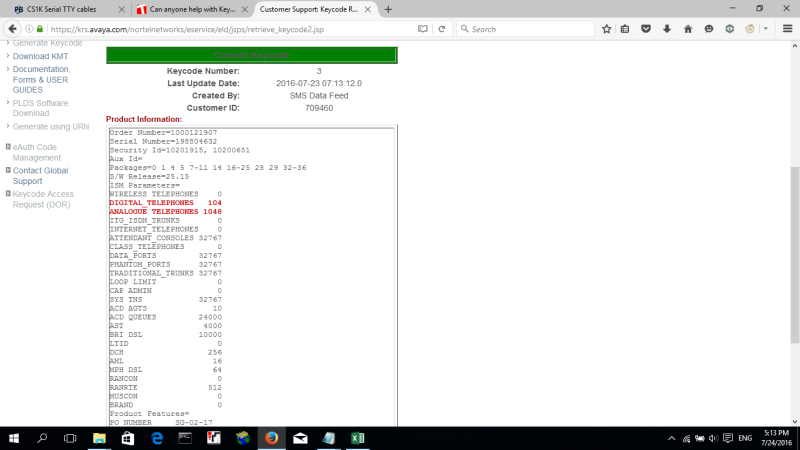Focus the browser Search box
The image size is (800, 450).
(526, 29)
